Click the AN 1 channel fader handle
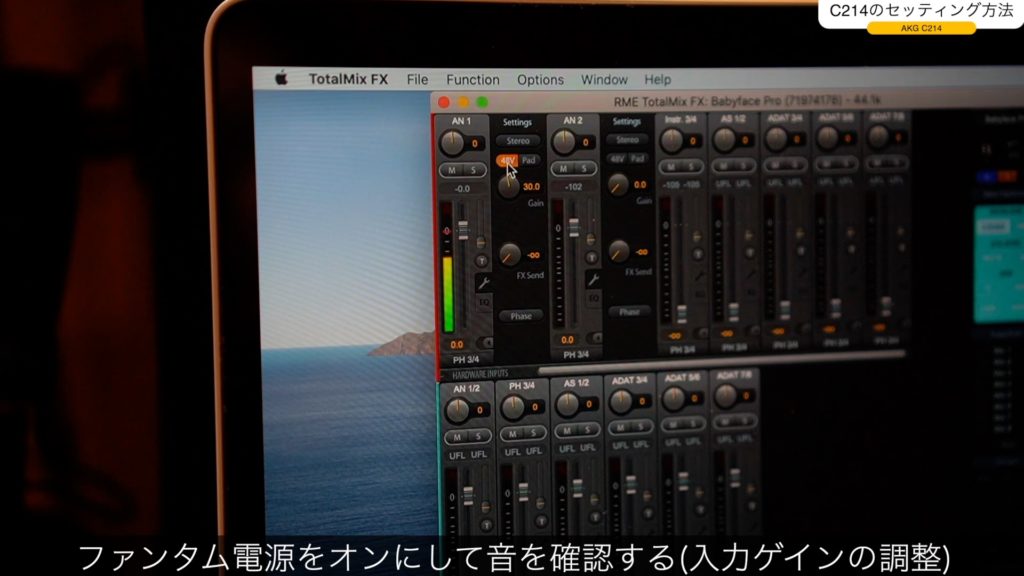The height and width of the screenshot is (576, 1024). point(463,230)
